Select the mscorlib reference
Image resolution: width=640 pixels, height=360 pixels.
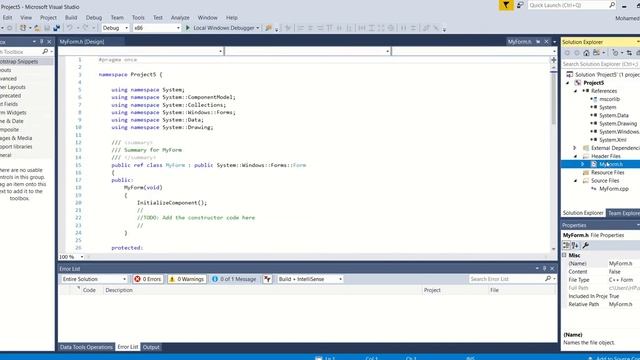point(609,99)
